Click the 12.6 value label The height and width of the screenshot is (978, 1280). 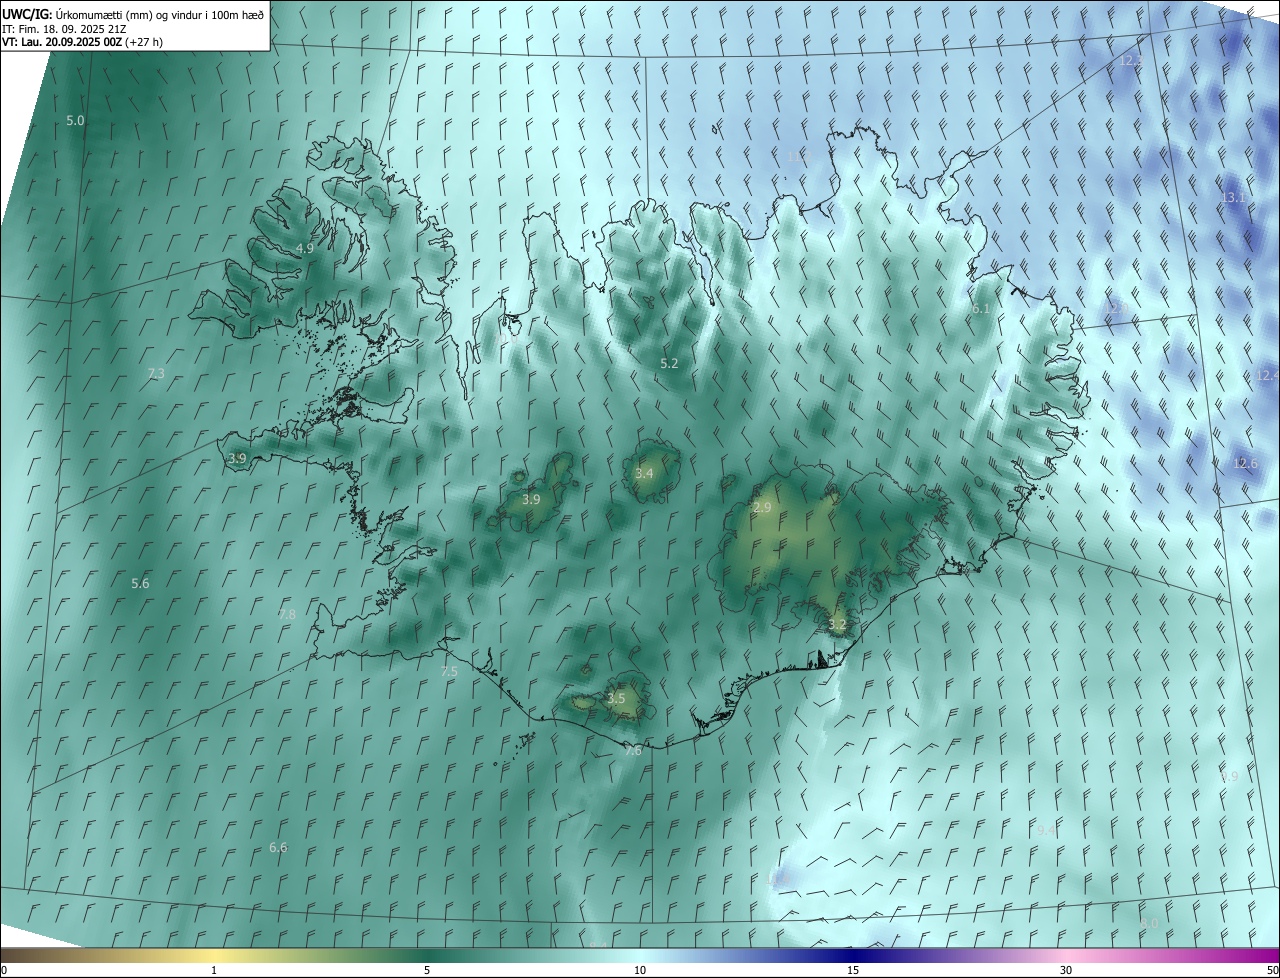coord(1245,463)
